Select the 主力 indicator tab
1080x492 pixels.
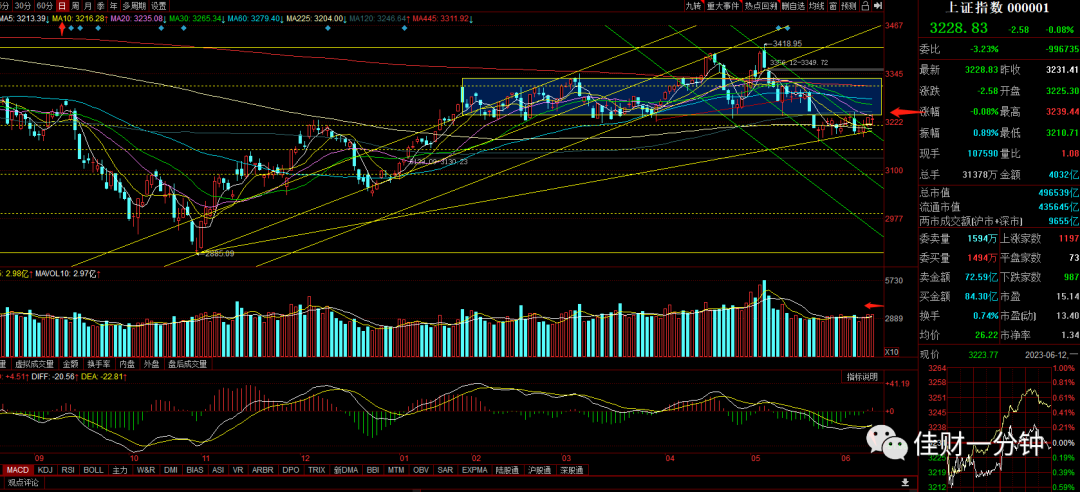click(x=120, y=470)
